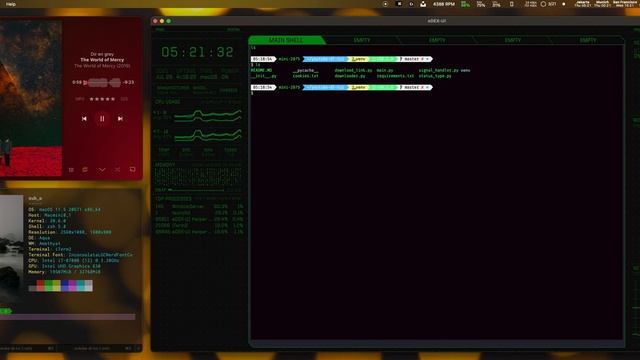Screen dimensions: 640x360
Task: Click the Jakarta world clock in menu bar
Action: 583,4
